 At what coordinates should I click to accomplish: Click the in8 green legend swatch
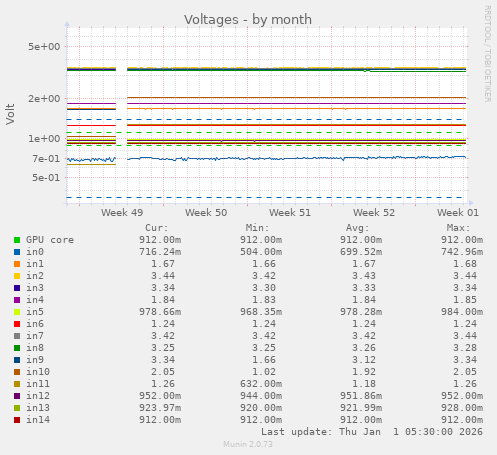(17, 348)
